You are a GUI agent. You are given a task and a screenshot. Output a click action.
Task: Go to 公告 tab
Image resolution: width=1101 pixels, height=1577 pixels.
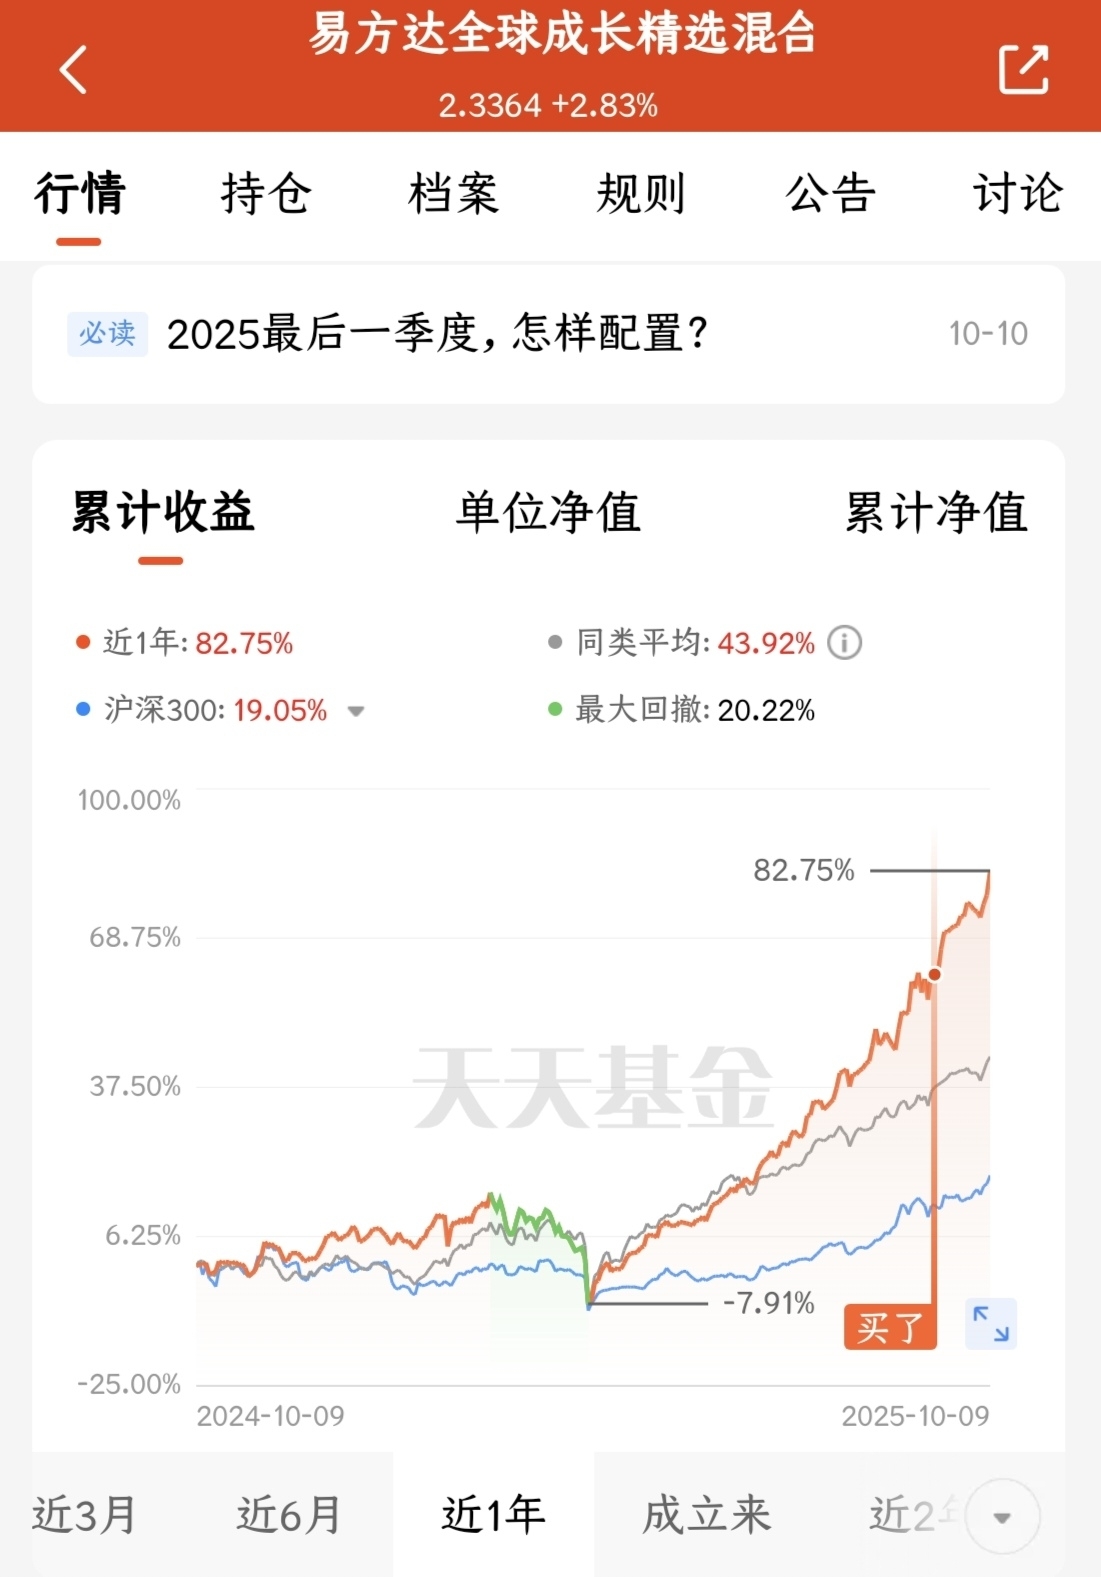coord(830,193)
